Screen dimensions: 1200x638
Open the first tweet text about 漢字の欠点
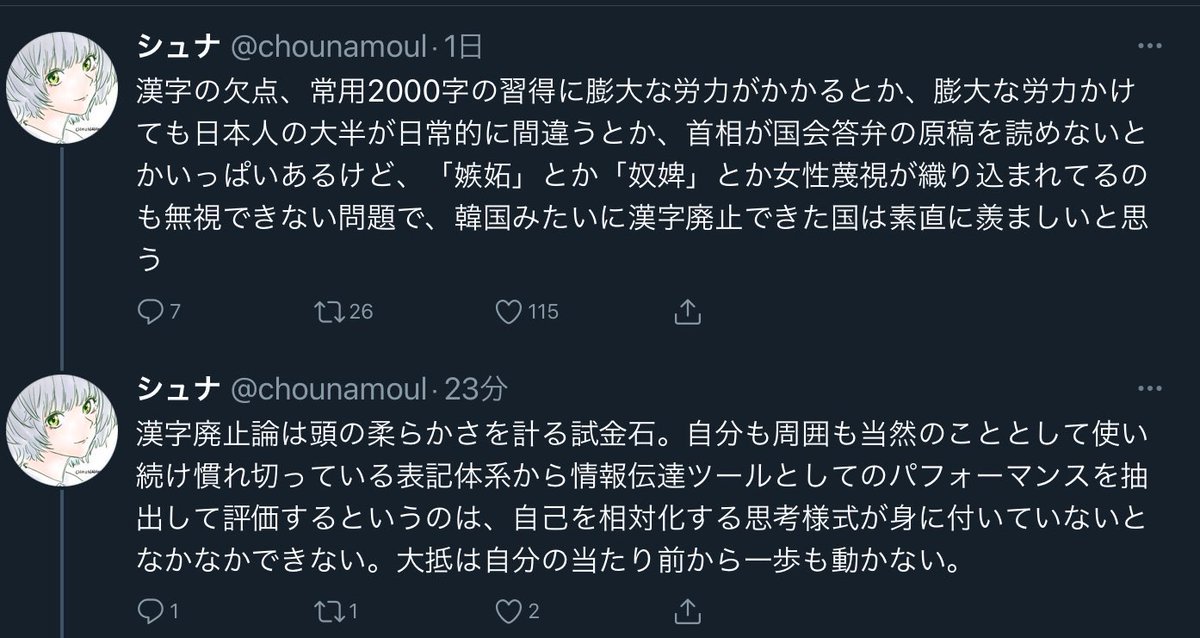click(640, 170)
